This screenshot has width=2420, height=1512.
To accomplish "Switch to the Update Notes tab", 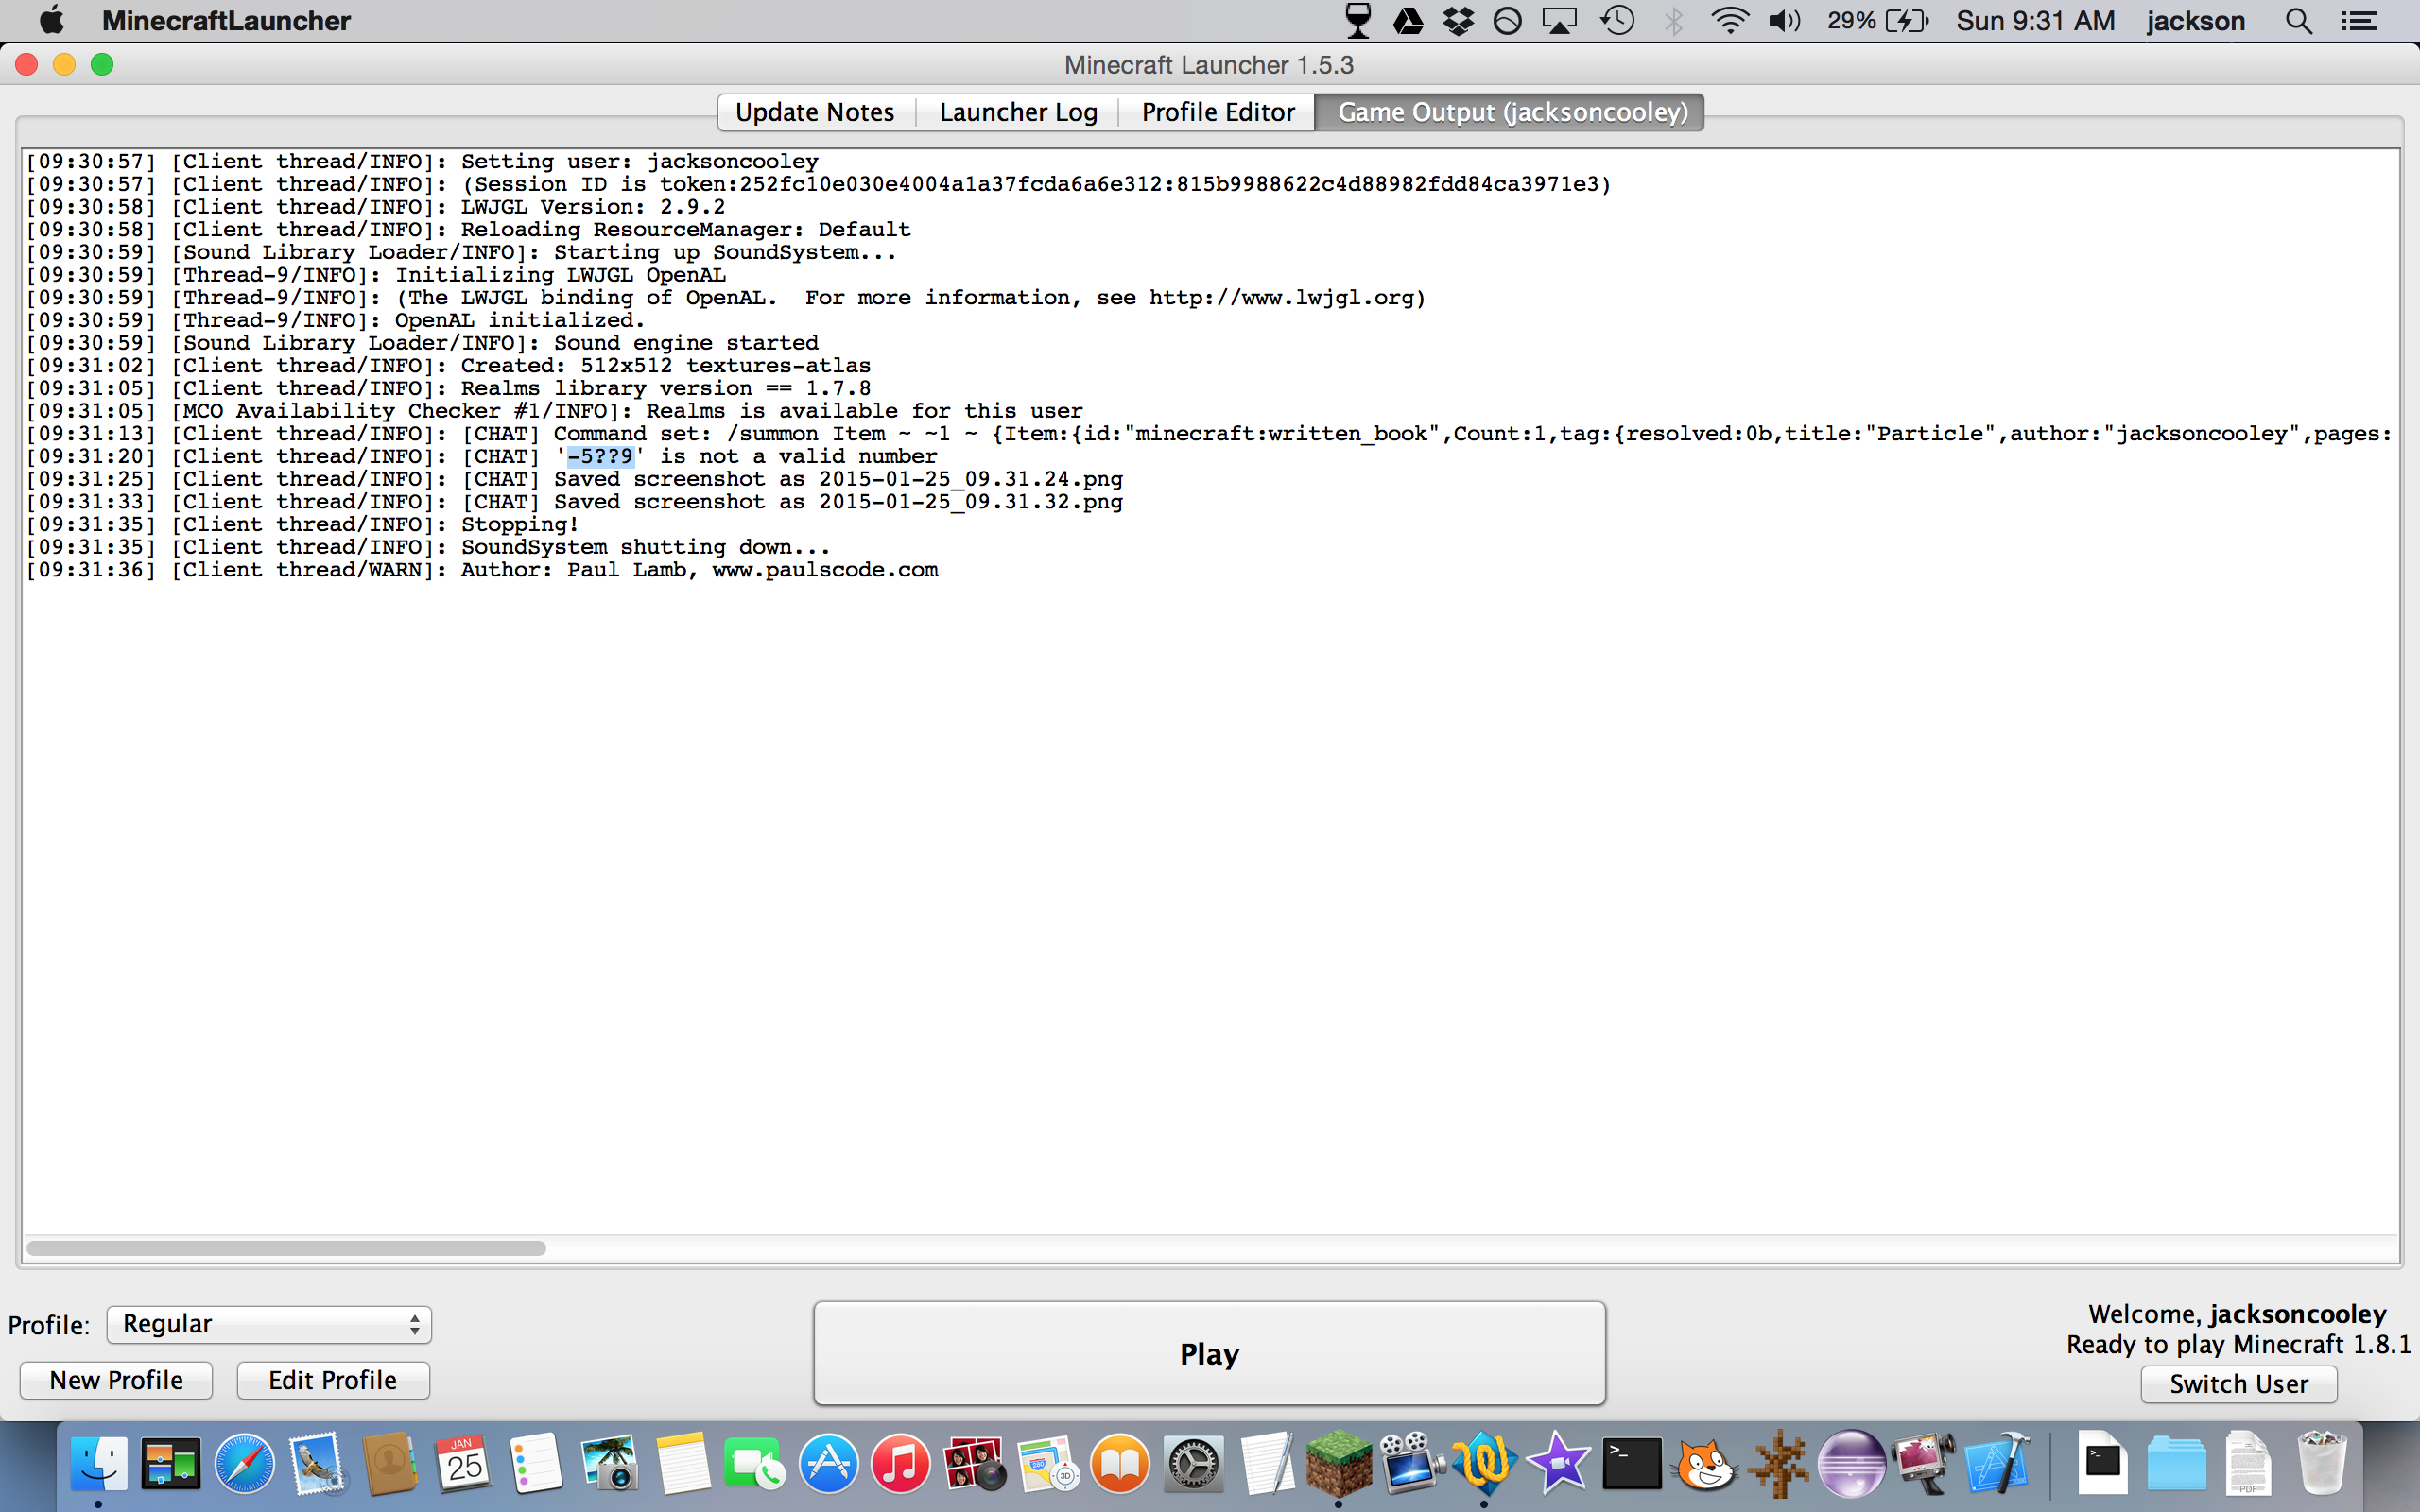I will (815, 112).
